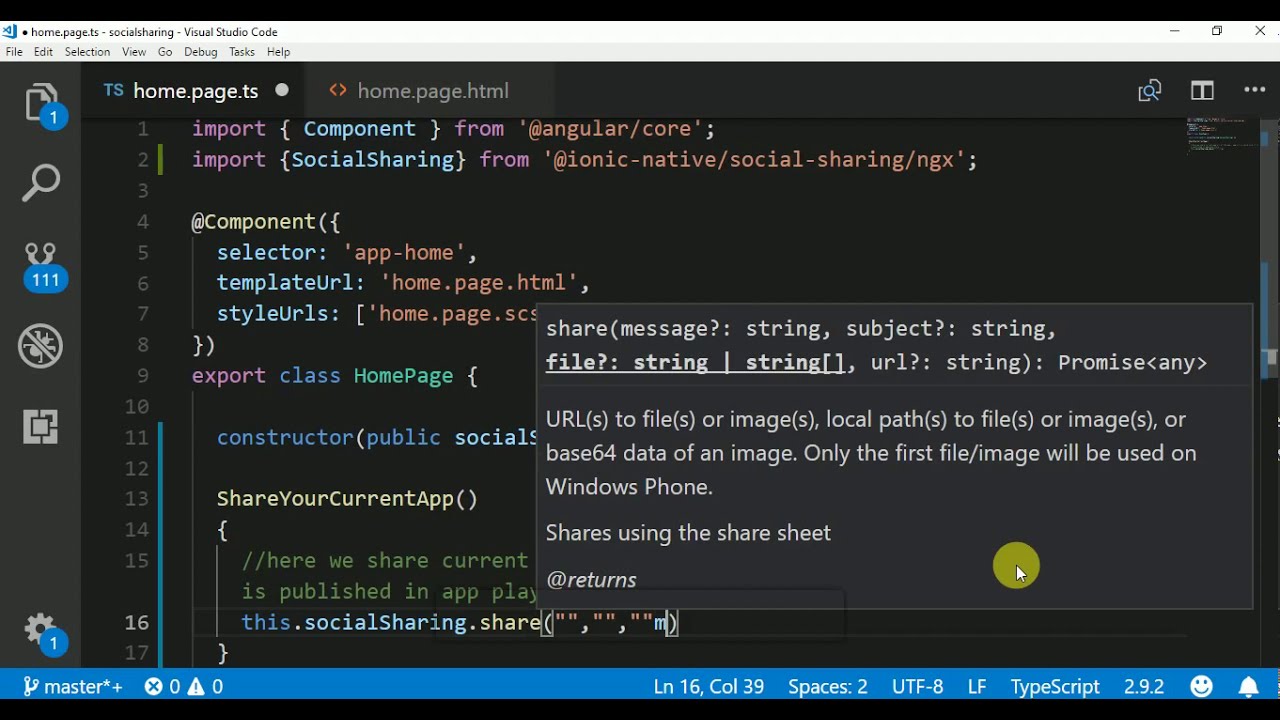The height and width of the screenshot is (720, 1280).
Task: Click the unsaved dot on home.page.ts tab
Action: coord(282,90)
